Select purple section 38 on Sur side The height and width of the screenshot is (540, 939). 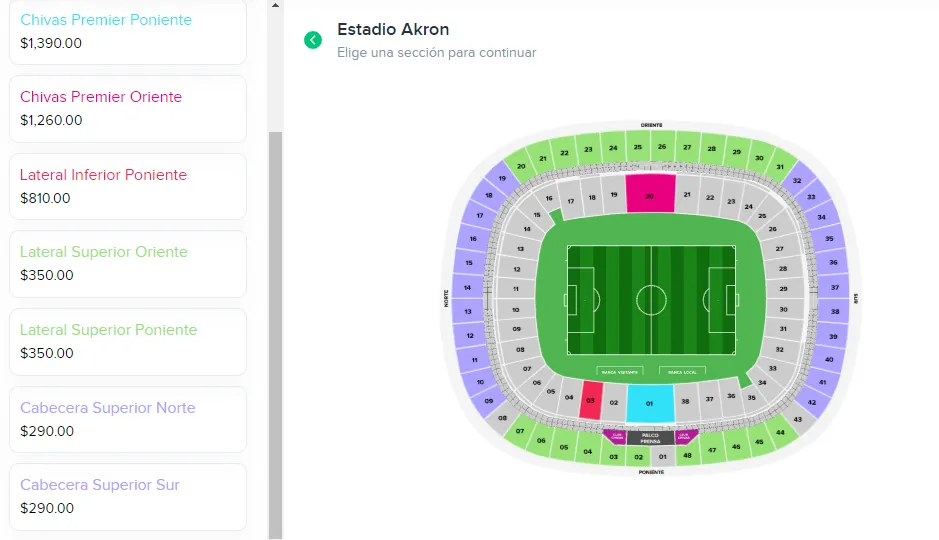tap(834, 311)
